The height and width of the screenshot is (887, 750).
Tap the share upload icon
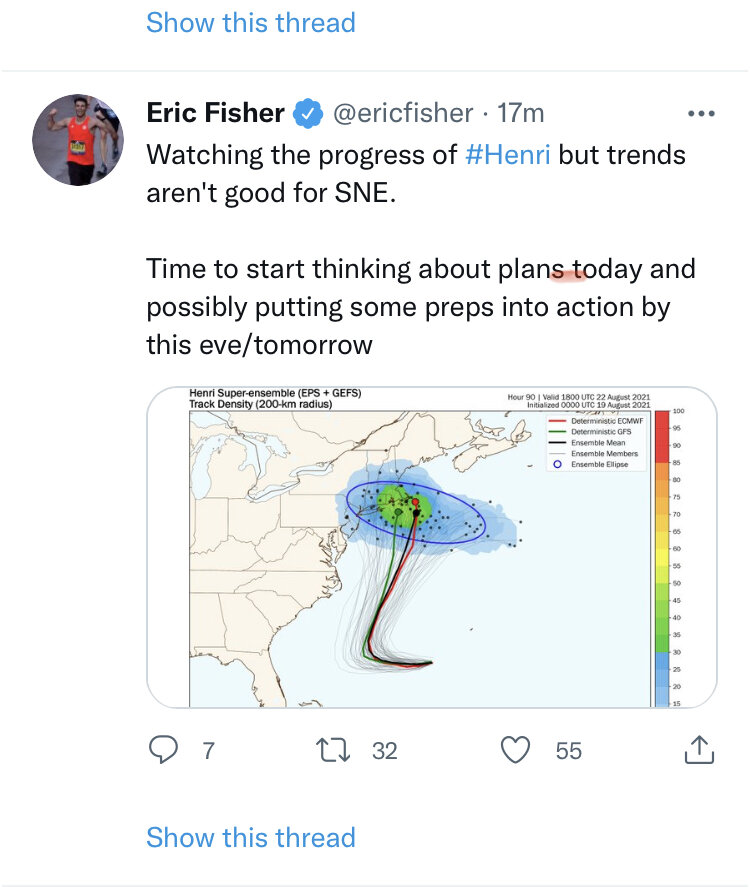[x=700, y=750]
